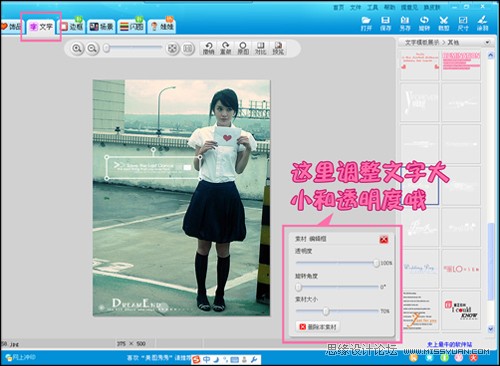This screenshot has width=500, height=366.
Task: Click the 旋转角度 rotation slider handle
Action: point(298,287)
